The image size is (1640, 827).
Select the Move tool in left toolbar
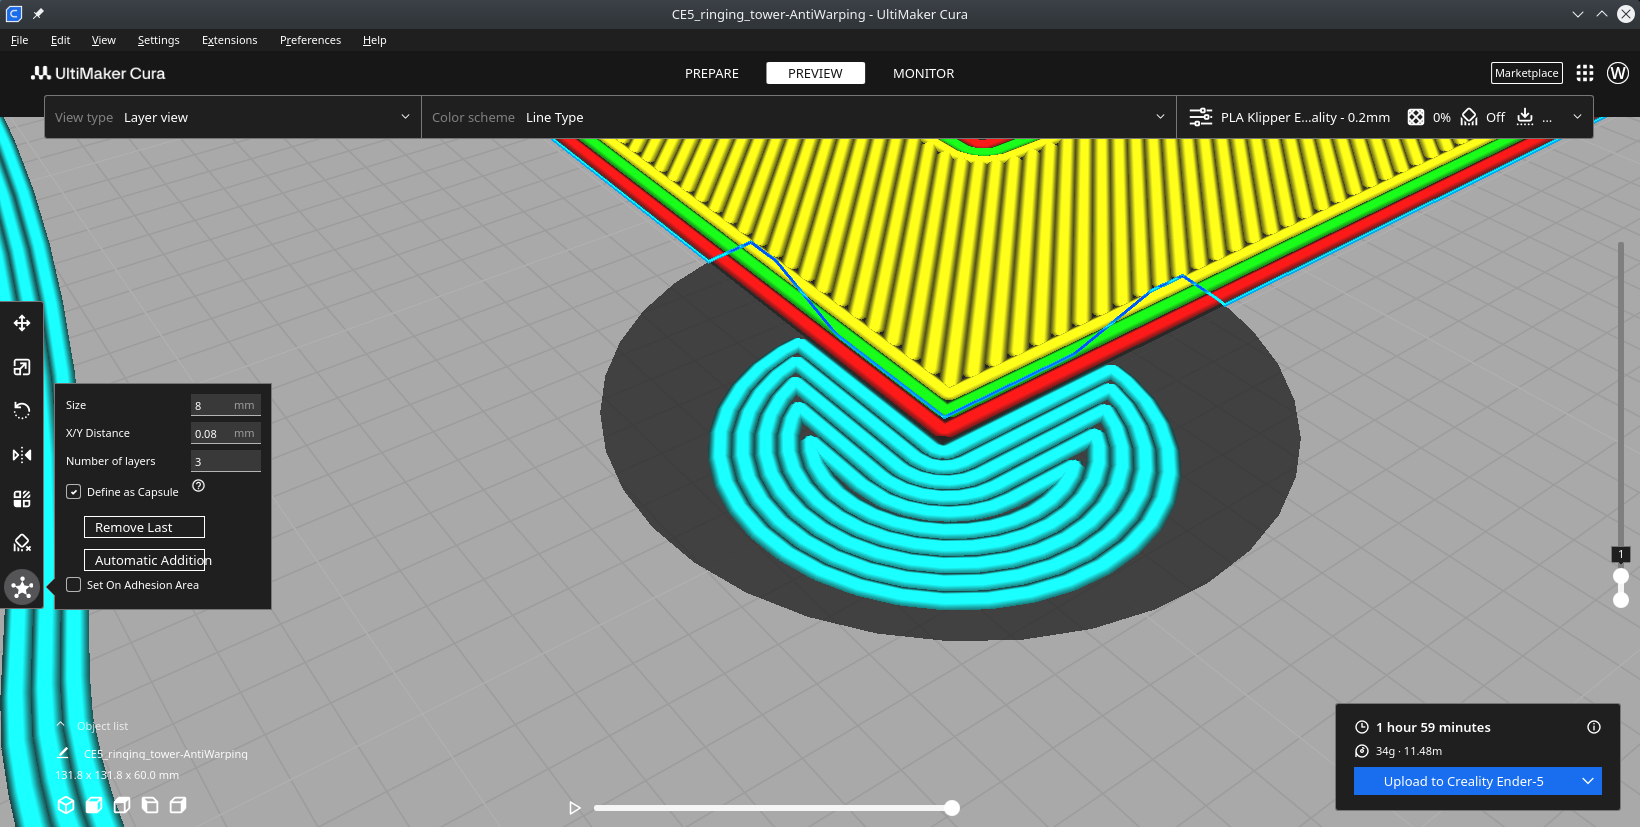click(22, 323)
